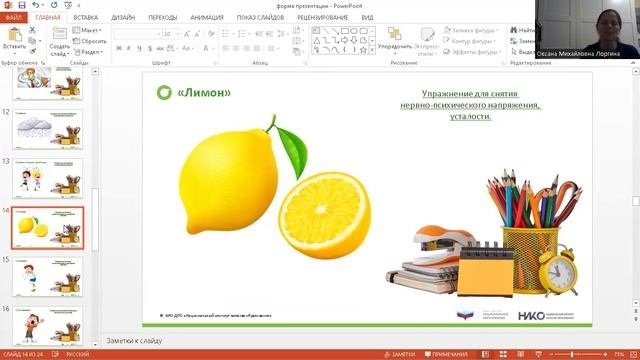The image size is (640, 360).
Task: Undo the last action
Action: click(x=36, y=5)
